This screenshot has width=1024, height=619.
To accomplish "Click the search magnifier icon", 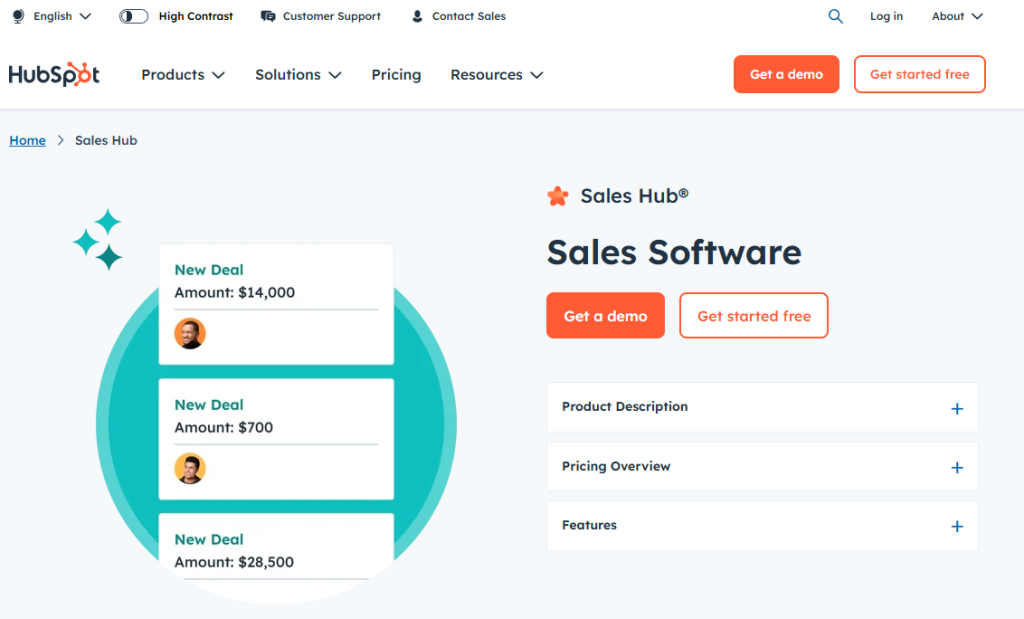I will pyautogui.click(x=835, y=16).
